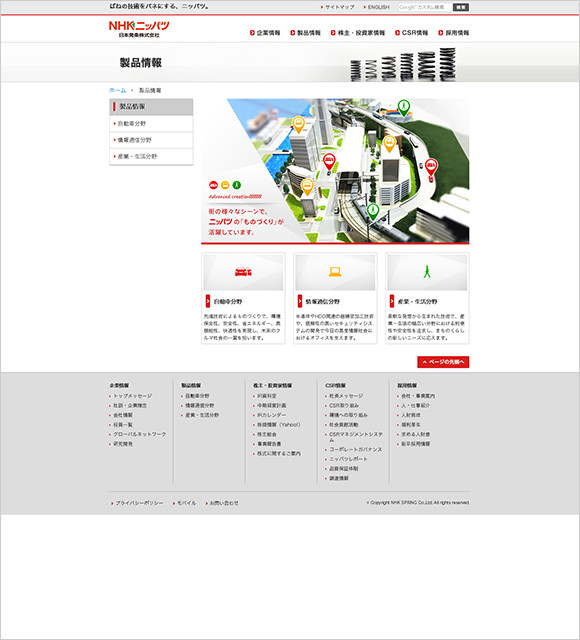Click the Google custom search input field
Viewport: 580px width, 640px height.
click(x=424, y=7)
